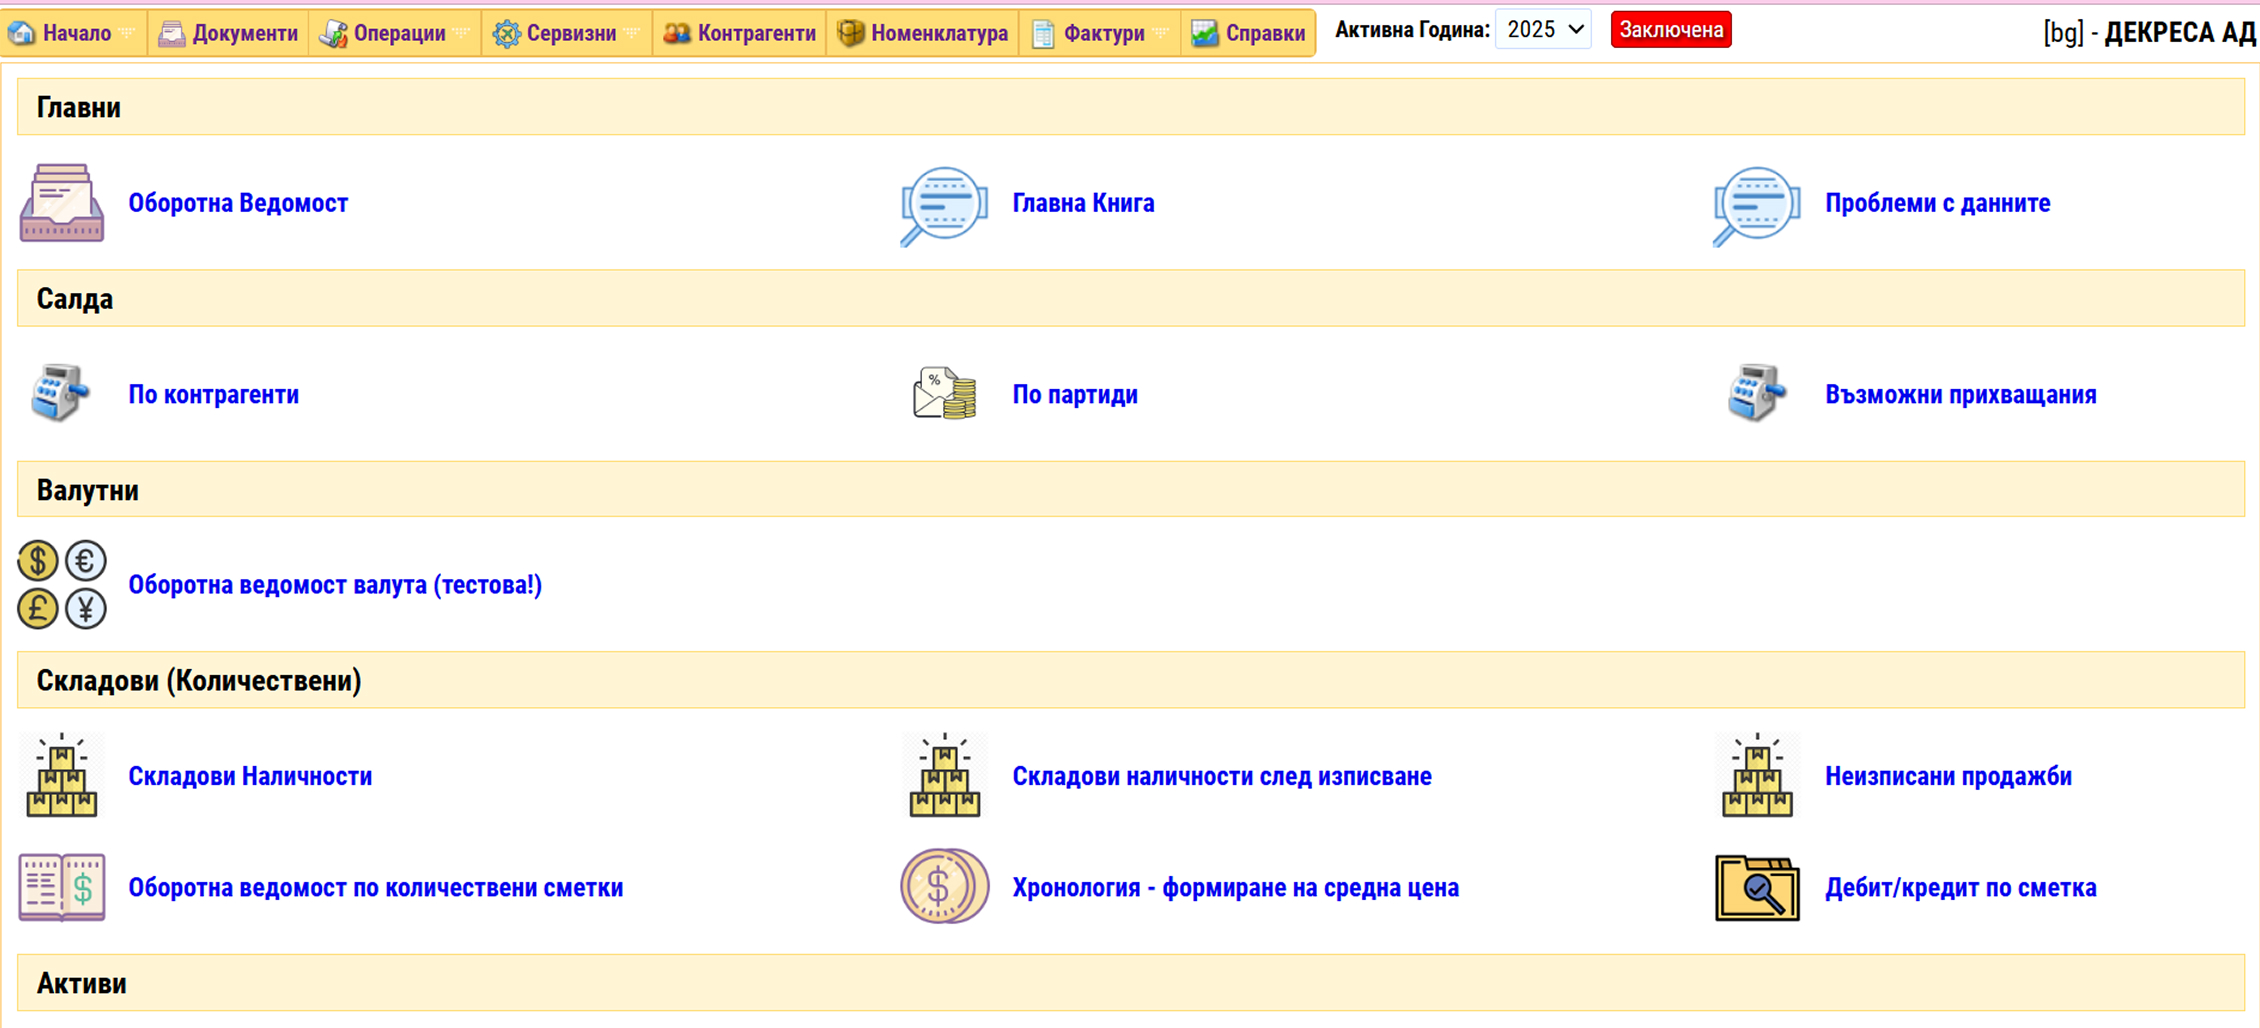Open the Контрагенти menu

pos(740,33)
